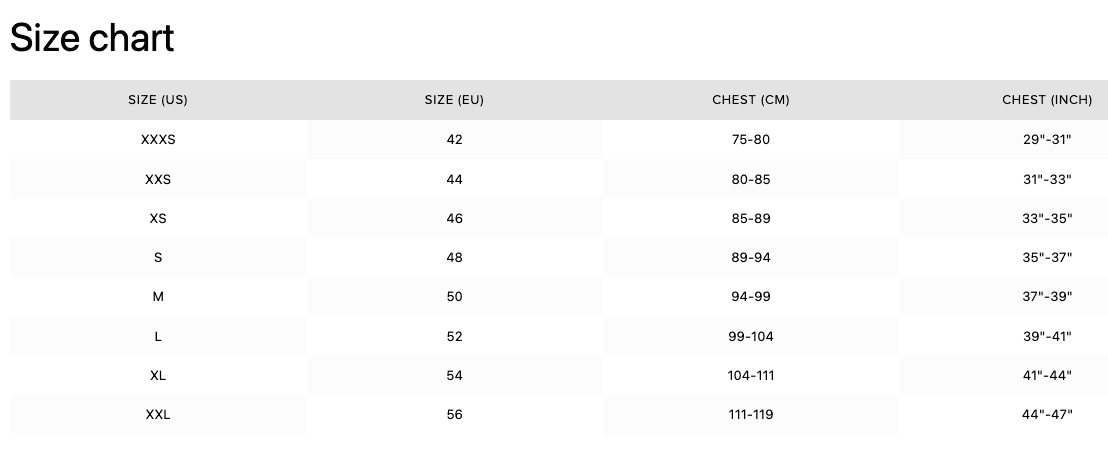Click the CHEST (INCH) column header
The image size is (1108, 468).
tap(1047, 100)
